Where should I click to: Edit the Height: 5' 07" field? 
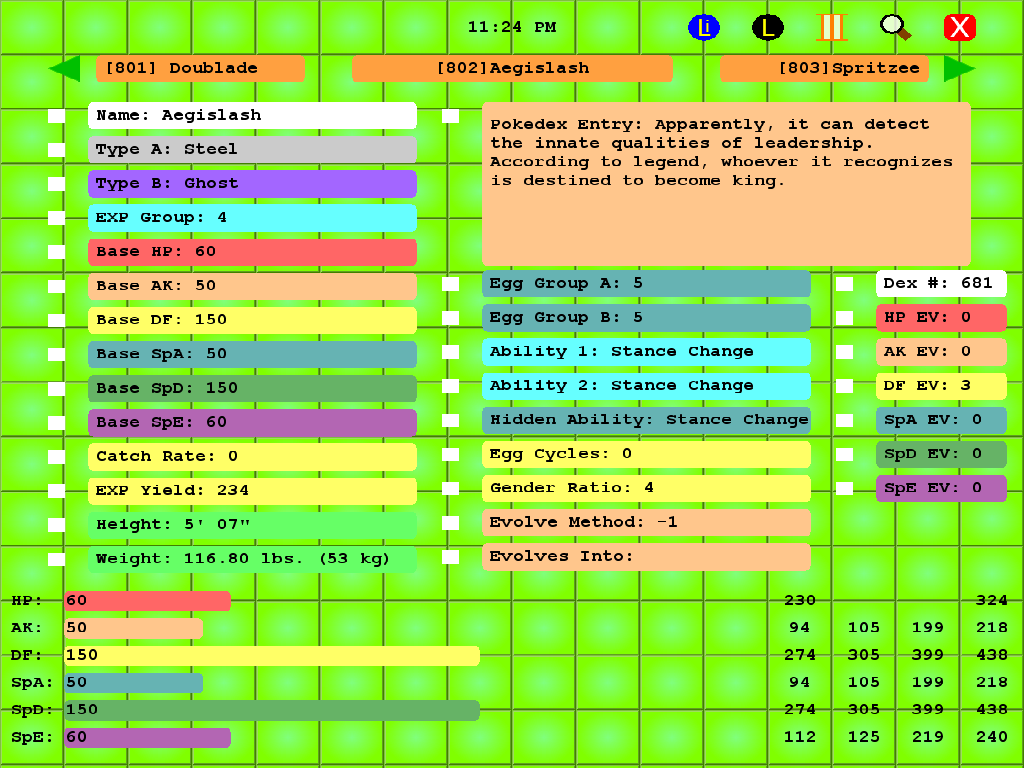click(252, 524)
